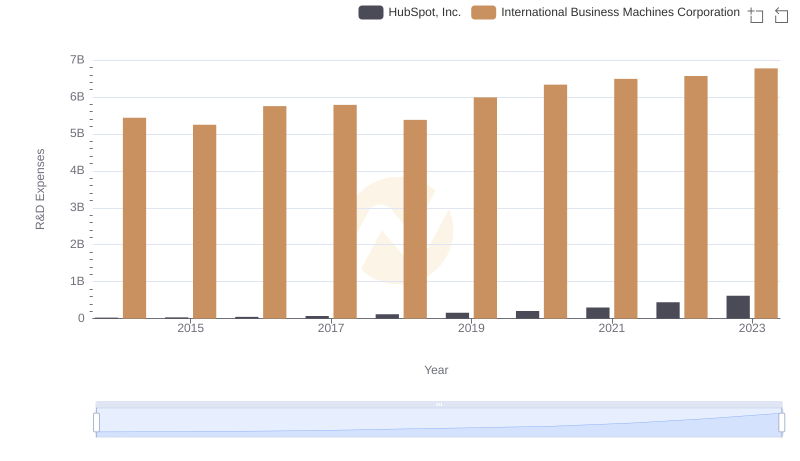Click IBM bar for 2021
The width and height of the screenshot is (800, 461).
point(626,198)
